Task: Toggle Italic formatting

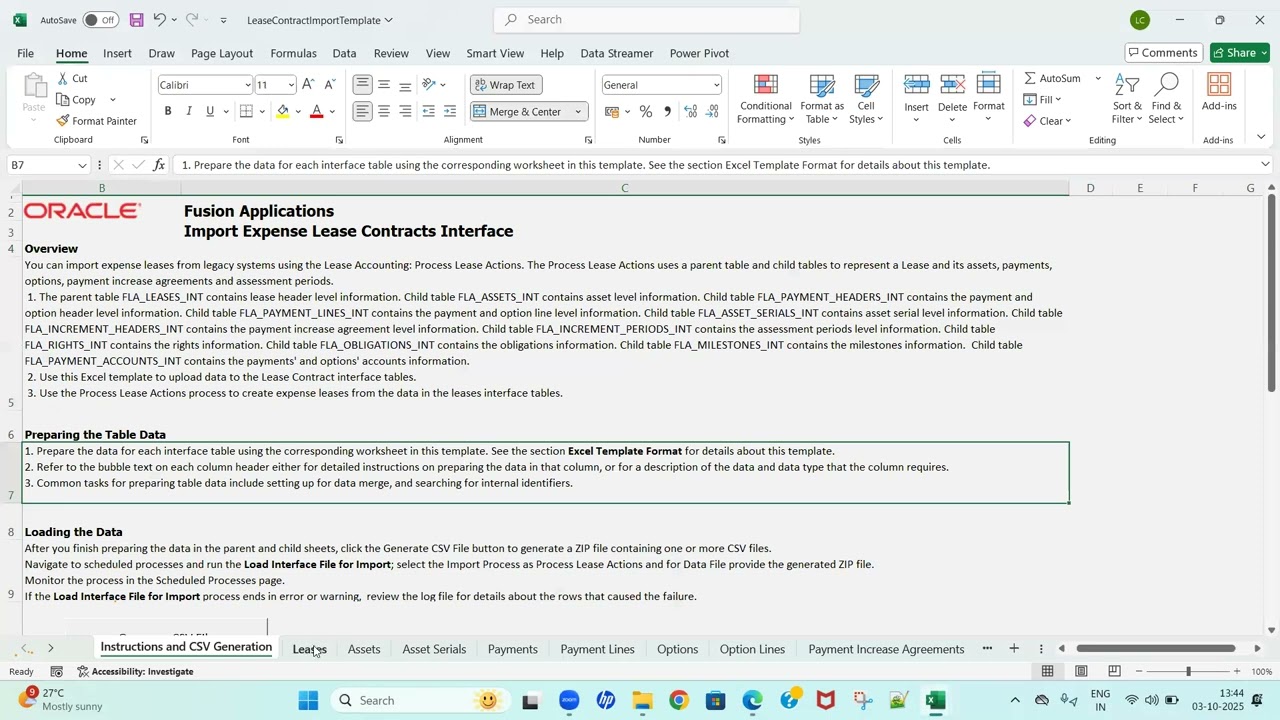Action: pos(189,111)
